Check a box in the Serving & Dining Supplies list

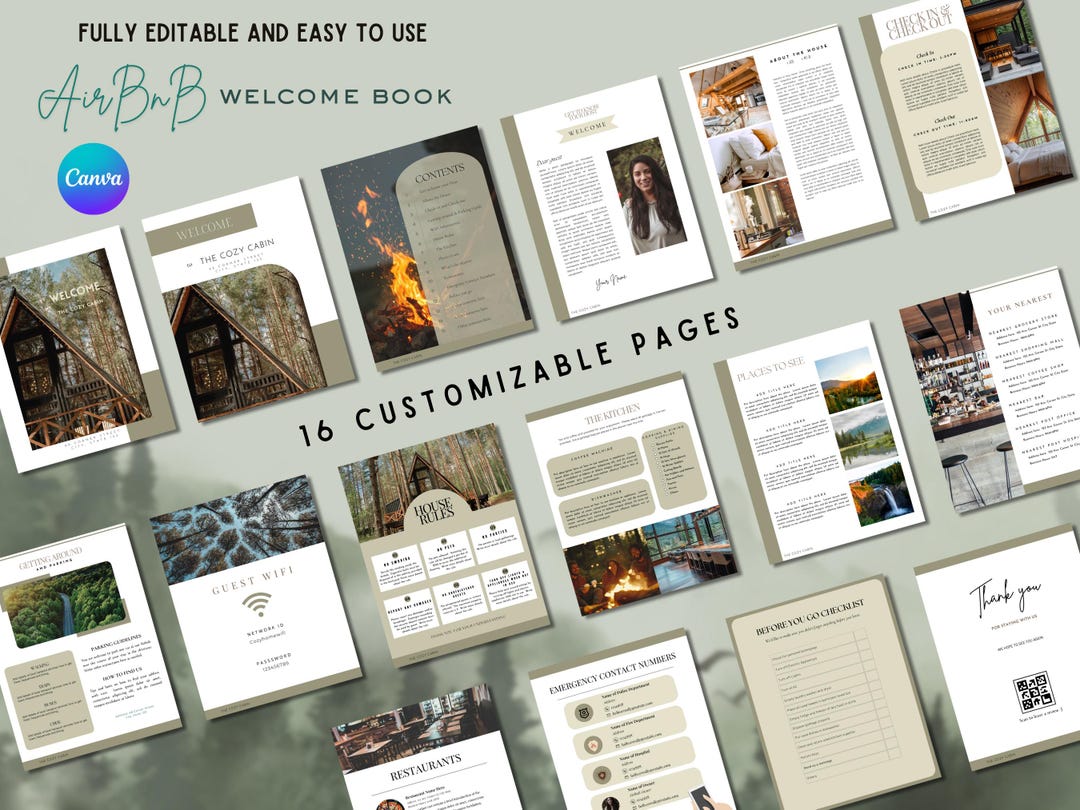click(x=654, y=445)
